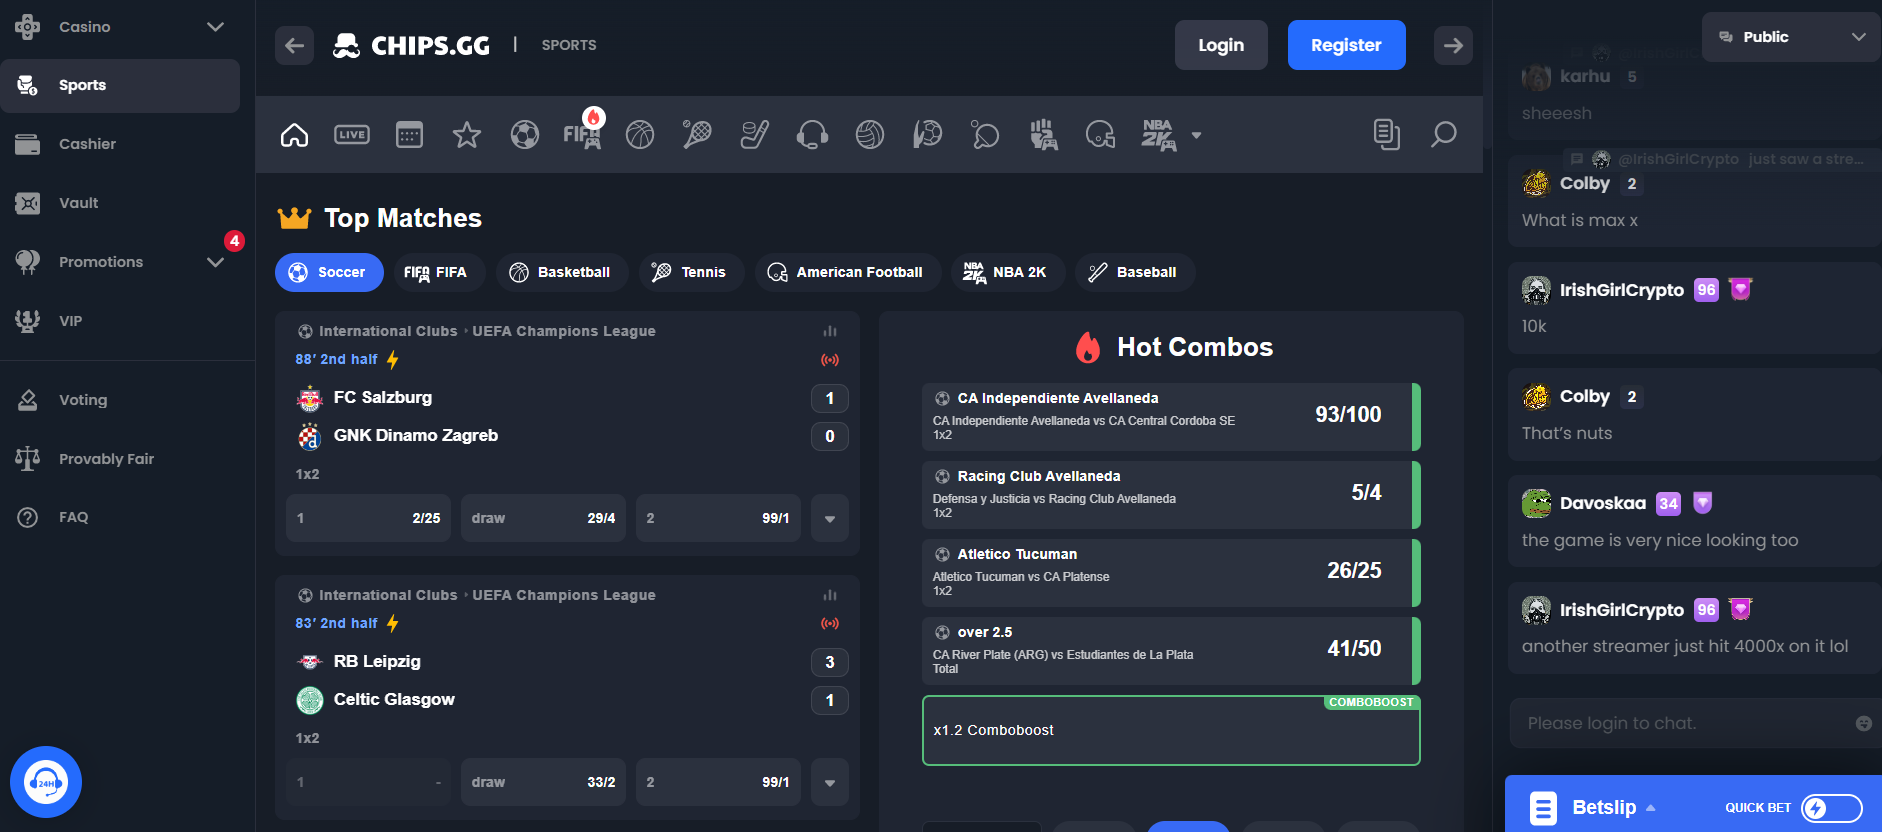Select the FIFA esports toolbar icon

pos(582,134)
